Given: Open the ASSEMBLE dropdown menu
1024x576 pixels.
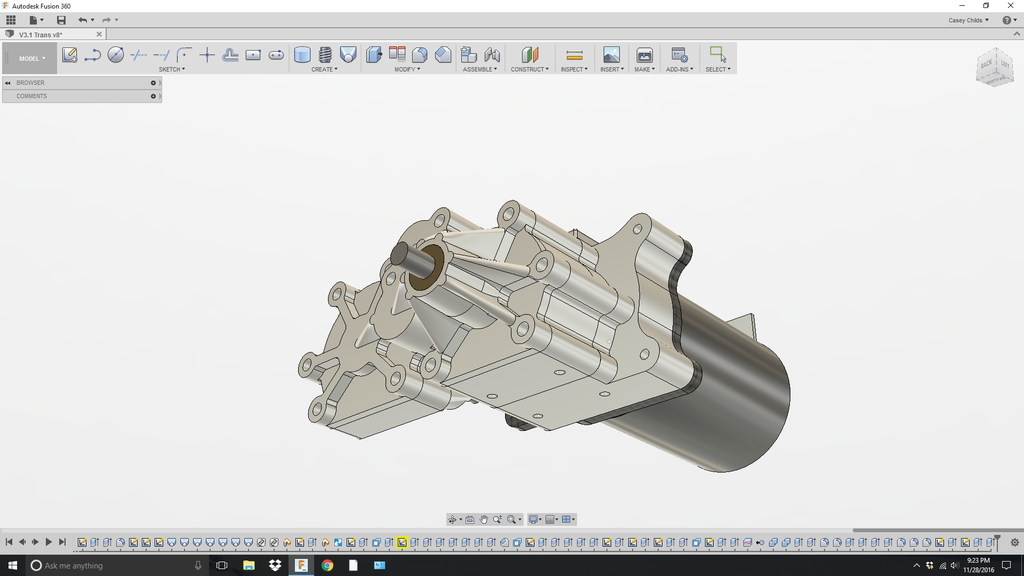Looking at the screenshot, I should [480, 69].
